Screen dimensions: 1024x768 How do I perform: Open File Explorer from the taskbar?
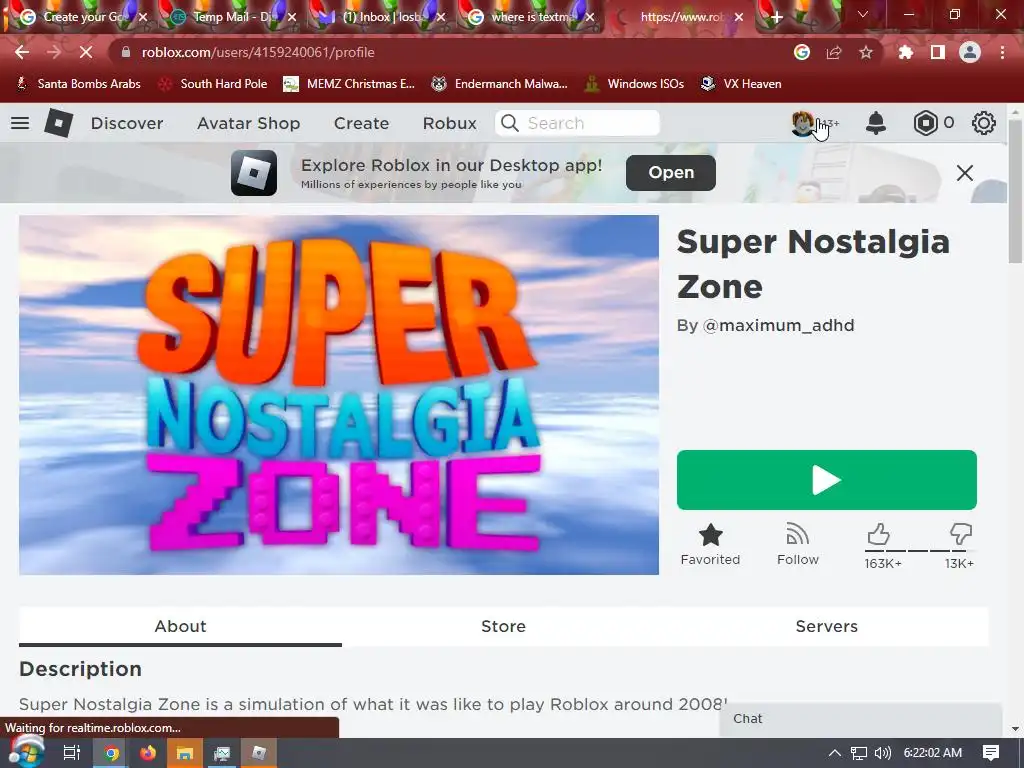(185, 752)
